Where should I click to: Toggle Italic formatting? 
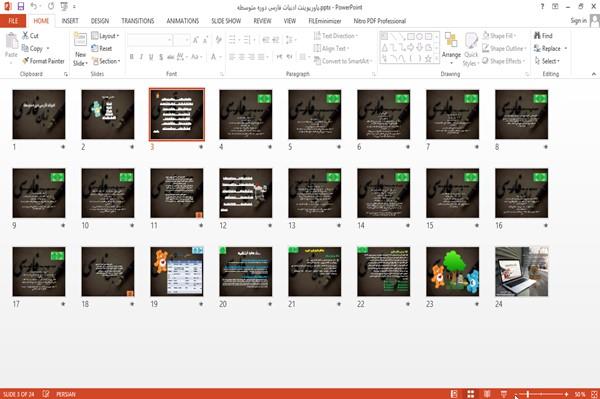[141, 57]
